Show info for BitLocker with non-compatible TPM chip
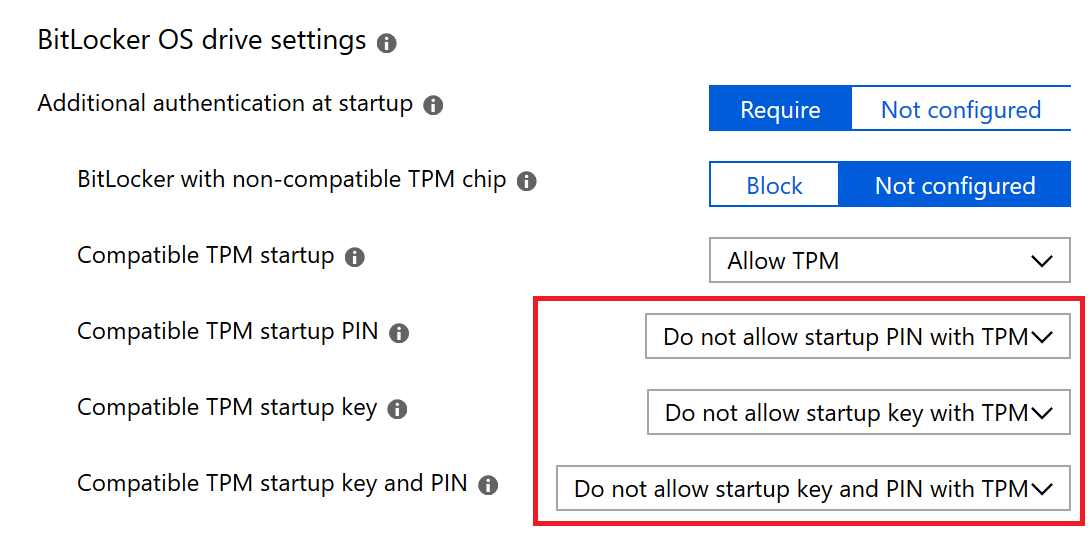This screenshot has width=1092, height=533. pyautogui.click(x=526, y=182)
